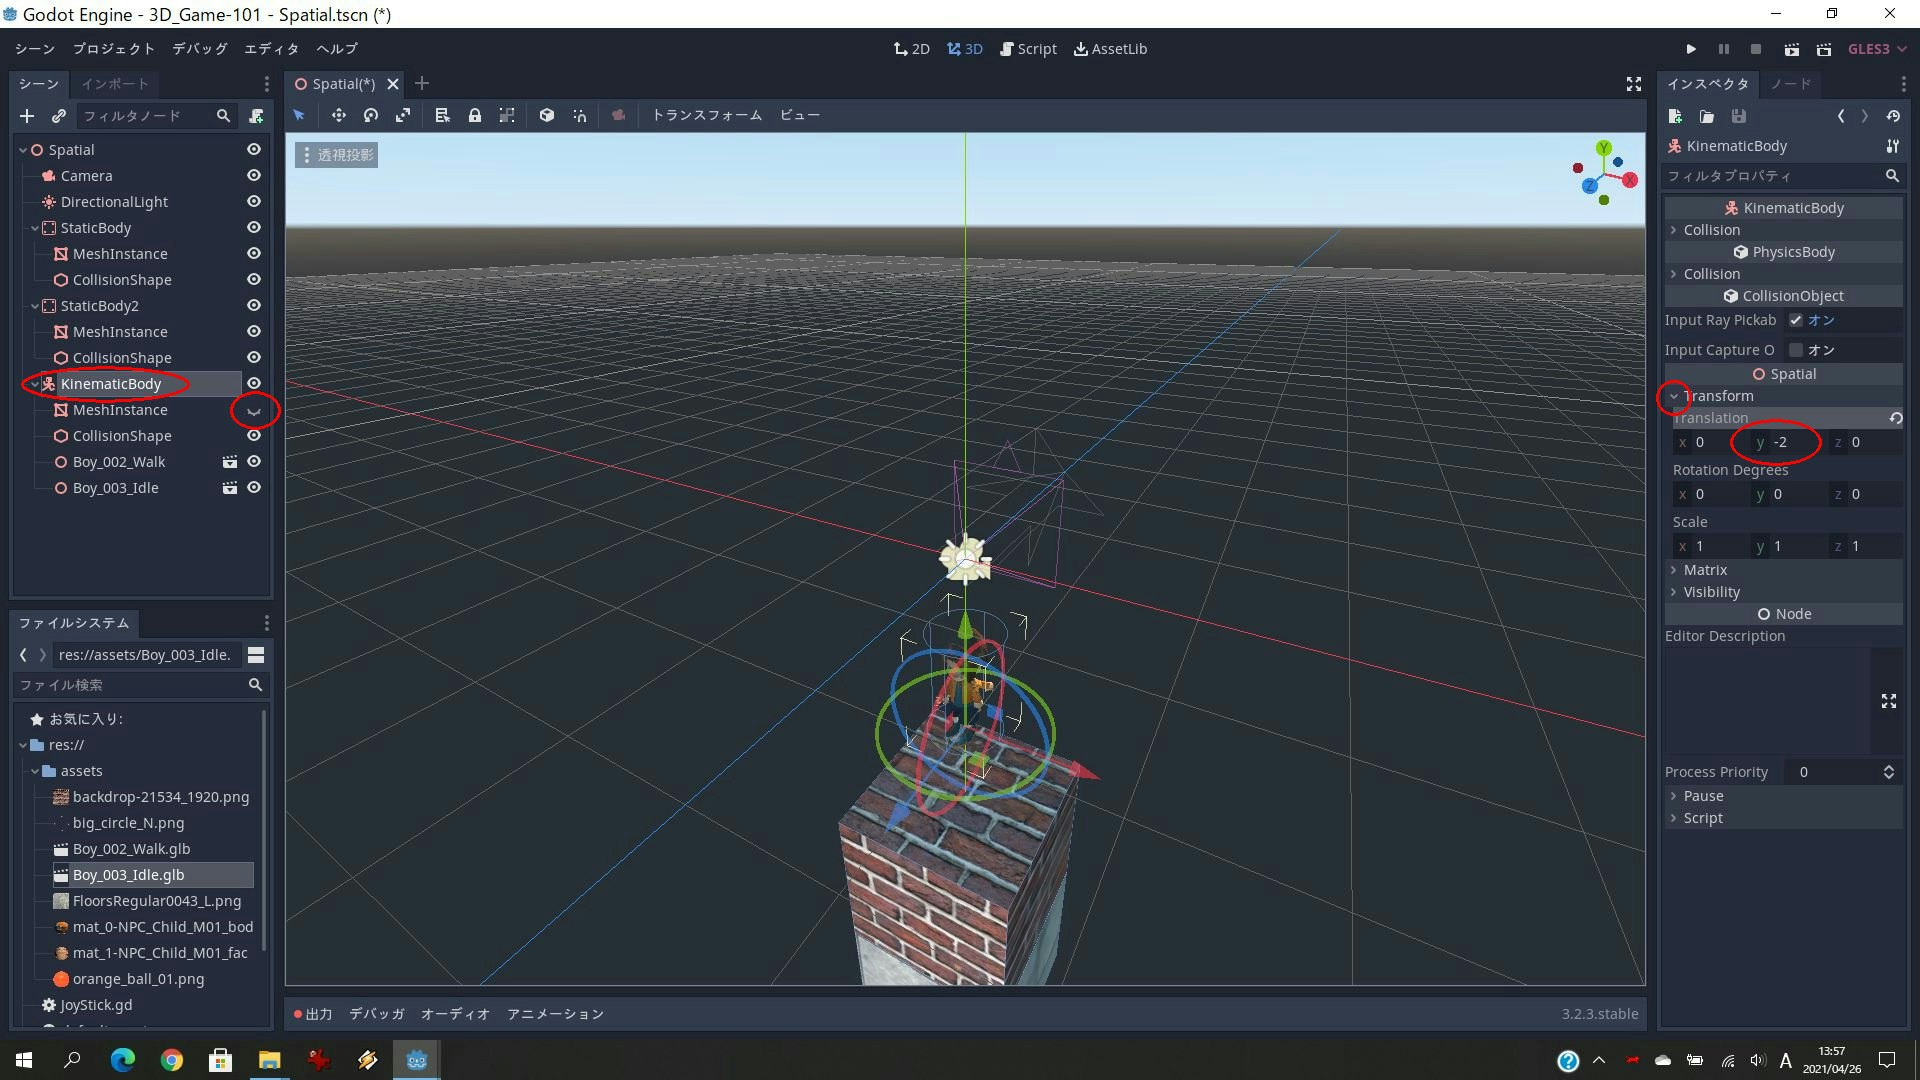Lock the selected node via the padlock icon
This screenshot has height=1080, width=1920.
tap(475, 115)
